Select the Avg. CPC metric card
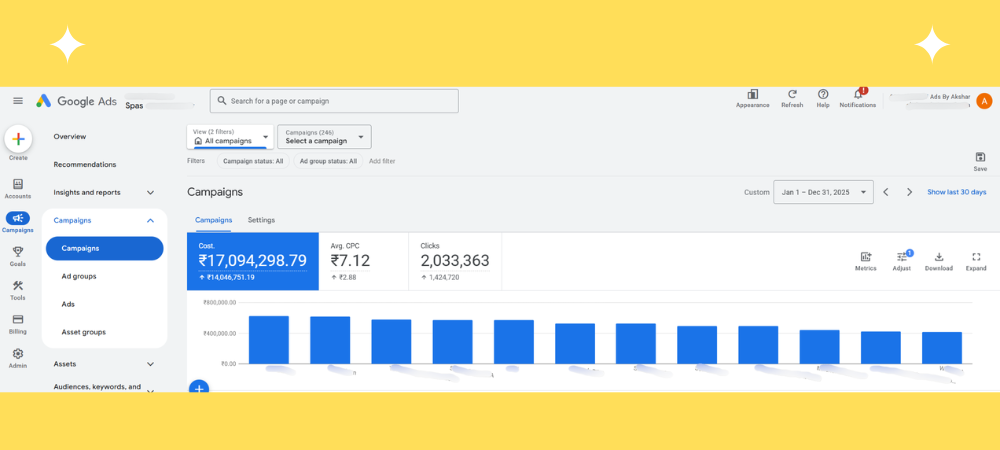Image resolution: width=1000 pixels, height=450 pixels. [364, 261]
